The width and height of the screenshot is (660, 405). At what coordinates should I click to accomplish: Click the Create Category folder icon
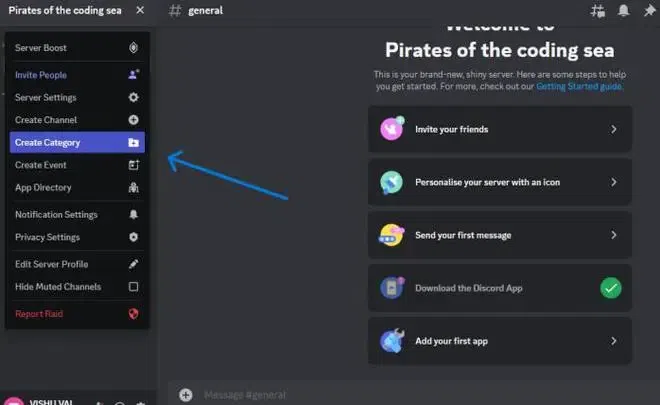click(x=133, y=142)
